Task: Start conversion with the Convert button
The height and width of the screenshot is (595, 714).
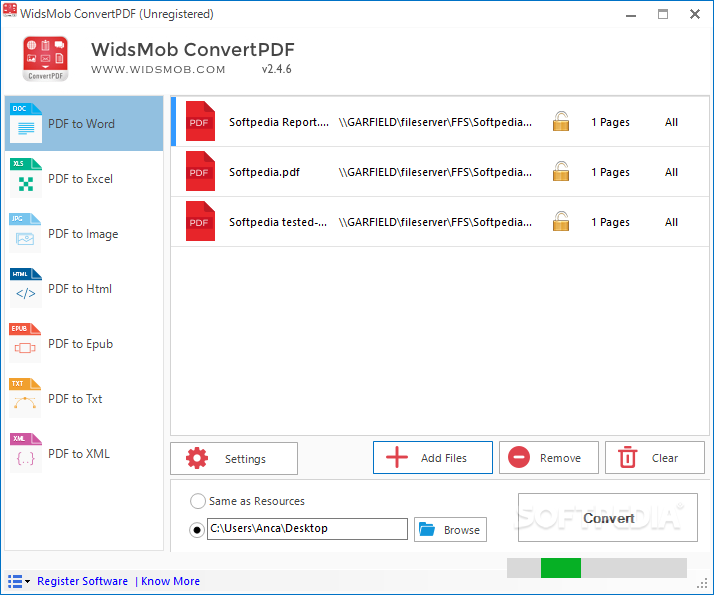Action: click(x=608, y=518)
